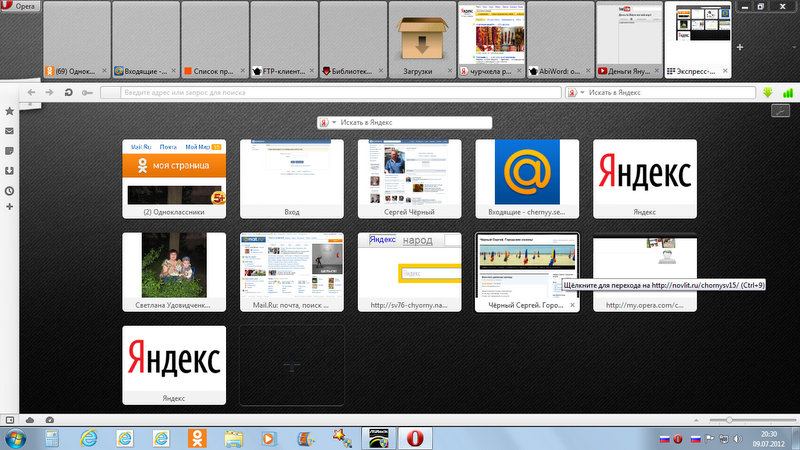Screen dimensions: 800x450
Task: Click the volume speaker tray icon
Action: pyautogui.click(x=738, y=439)
